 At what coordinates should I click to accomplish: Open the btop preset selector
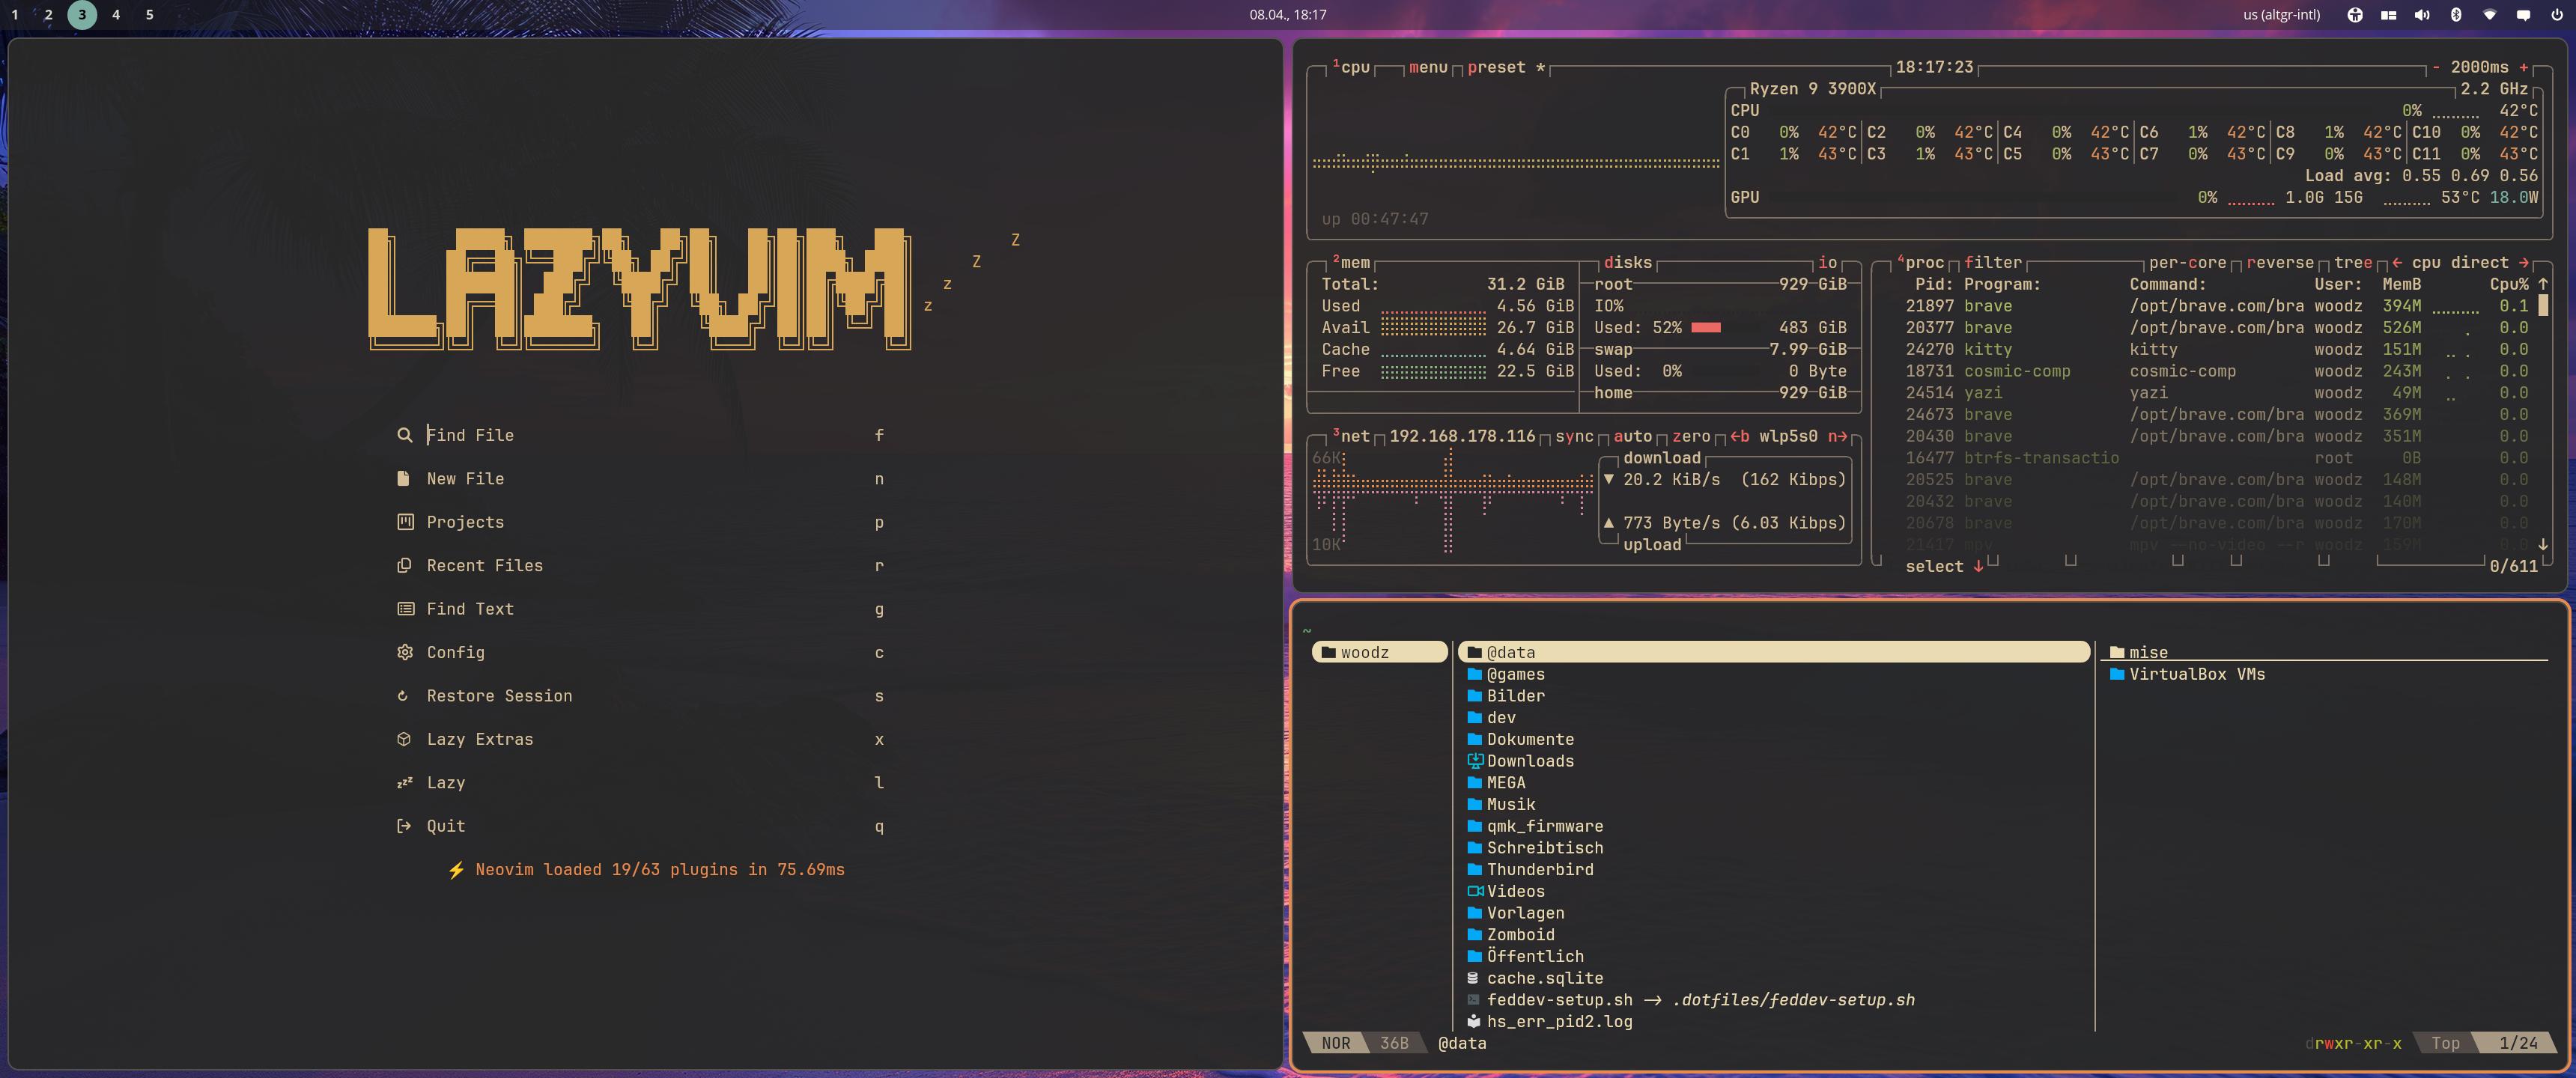(x=1506, y=67)
